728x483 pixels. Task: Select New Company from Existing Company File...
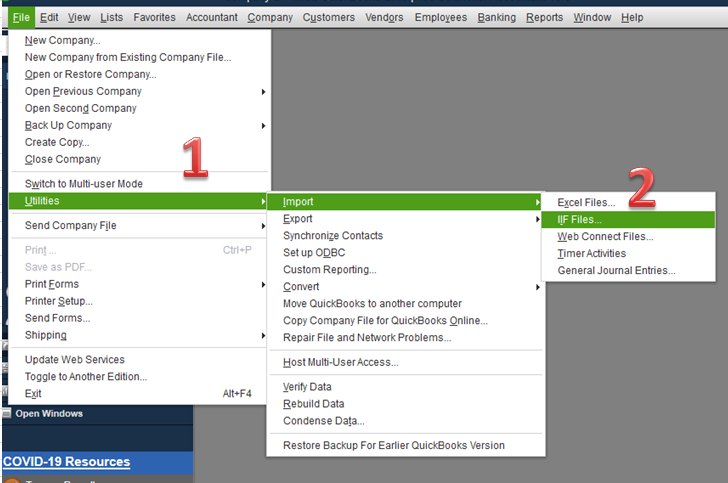click(x=139, y=57)
